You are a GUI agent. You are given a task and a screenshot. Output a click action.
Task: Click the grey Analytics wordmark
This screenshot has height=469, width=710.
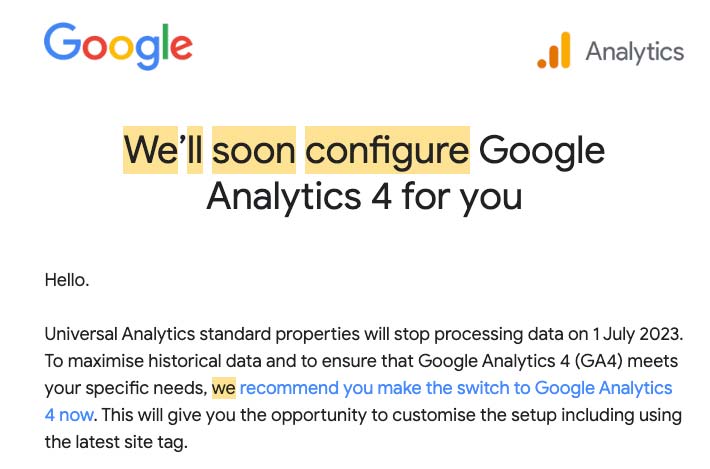(634, 52)
